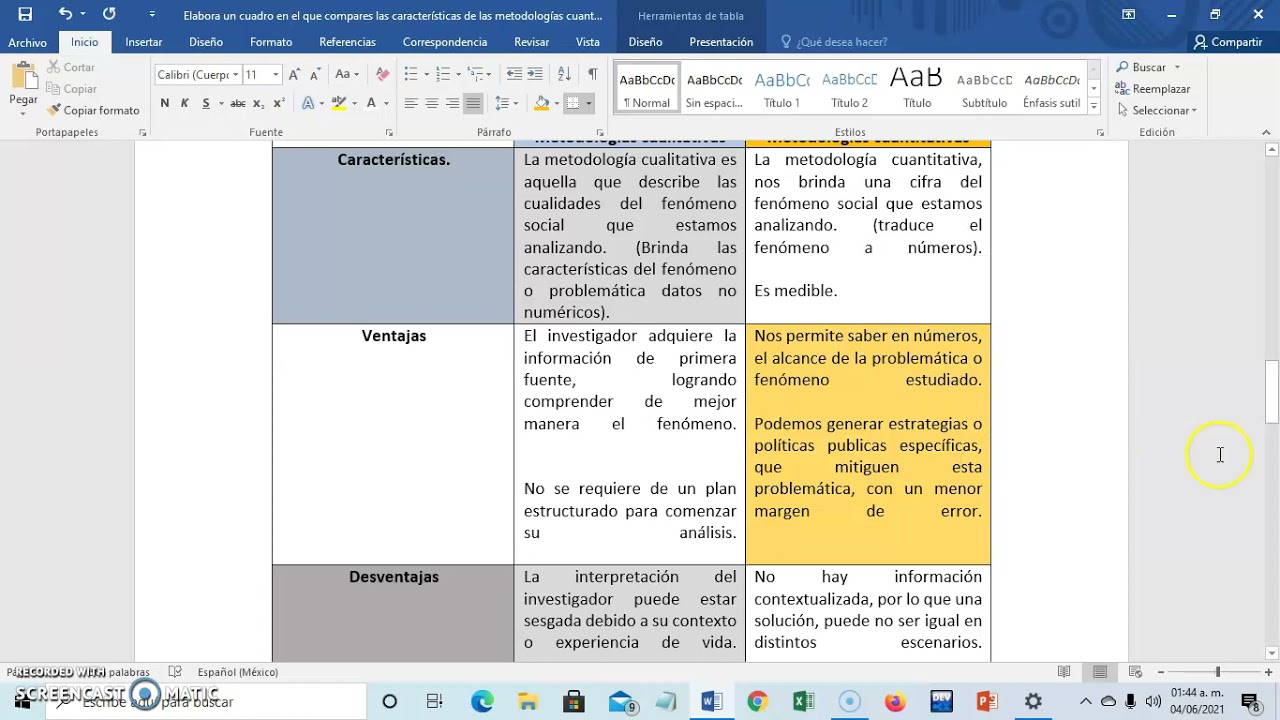Align text right
Viewport: 1280px width, 720px height.
pos(453,103)
